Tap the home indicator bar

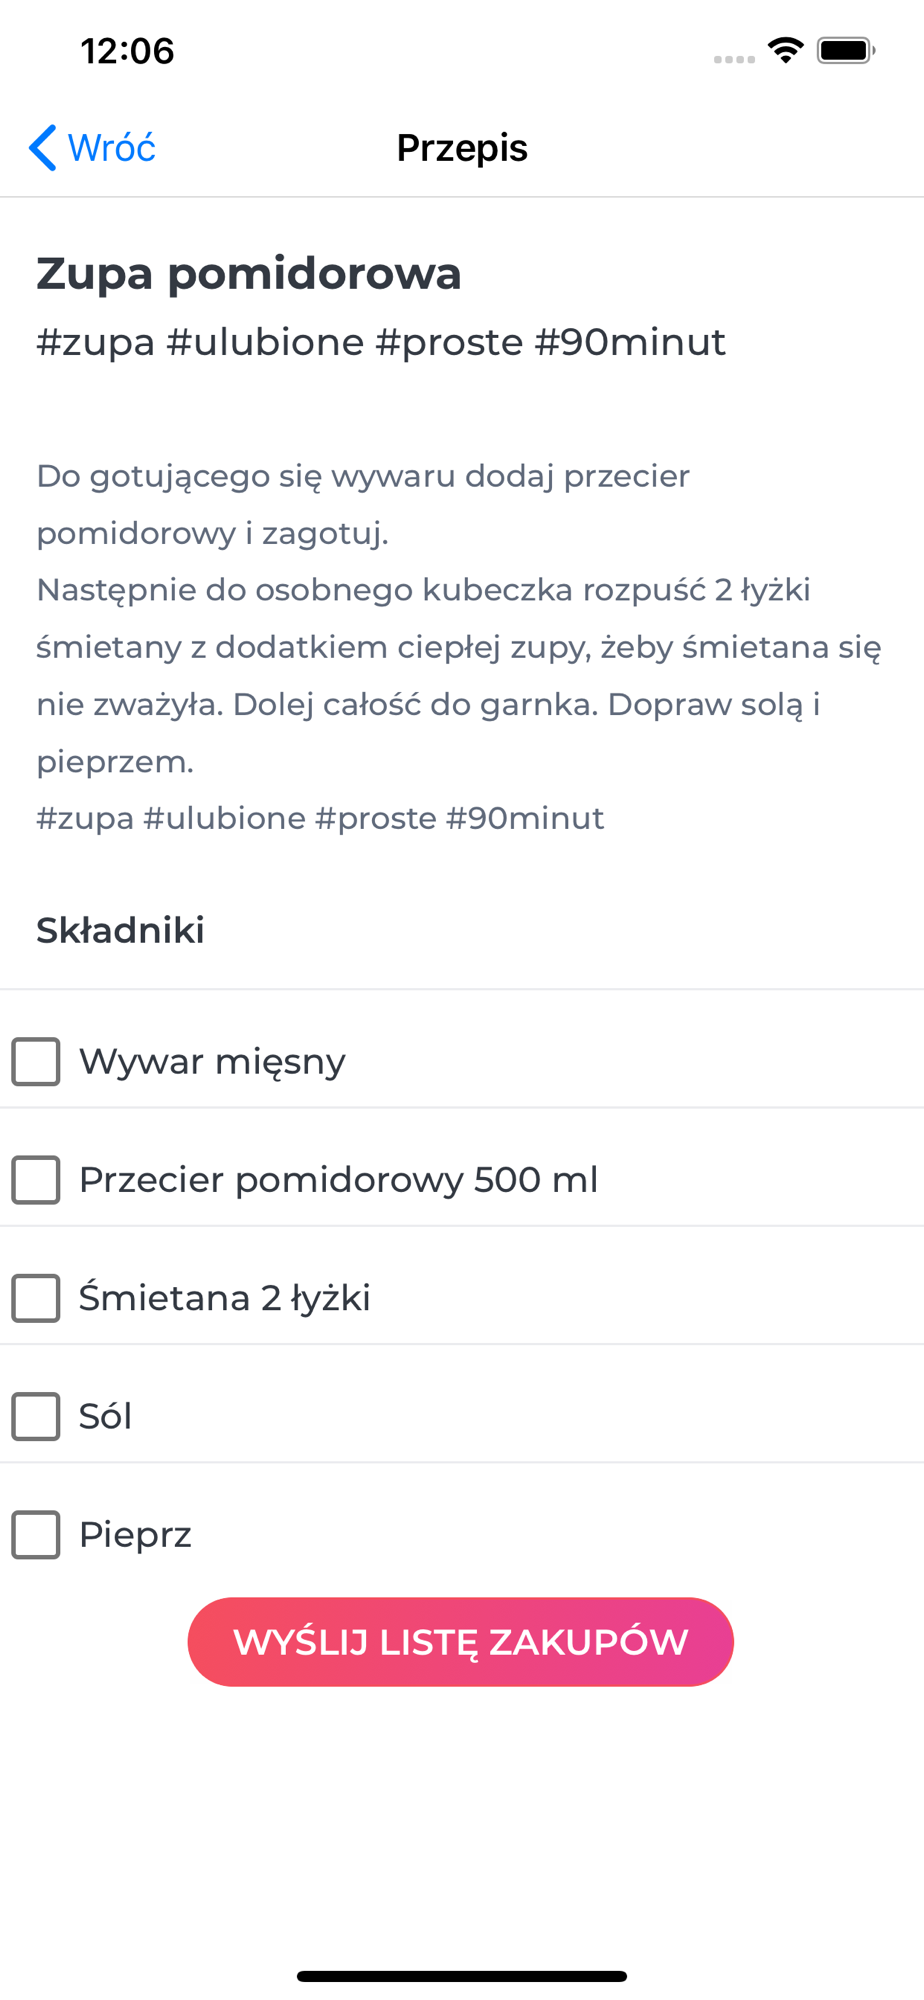tap(462, 1976)
